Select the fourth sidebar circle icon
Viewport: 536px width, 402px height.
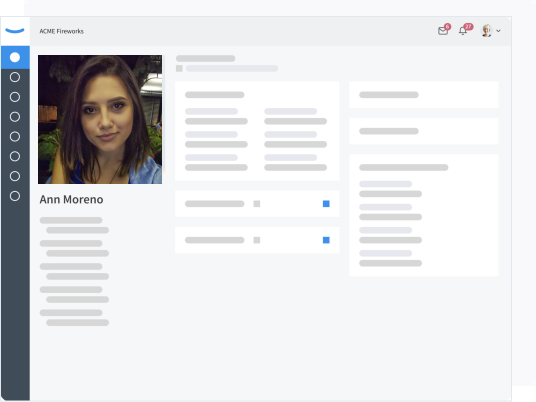point(15,117)
